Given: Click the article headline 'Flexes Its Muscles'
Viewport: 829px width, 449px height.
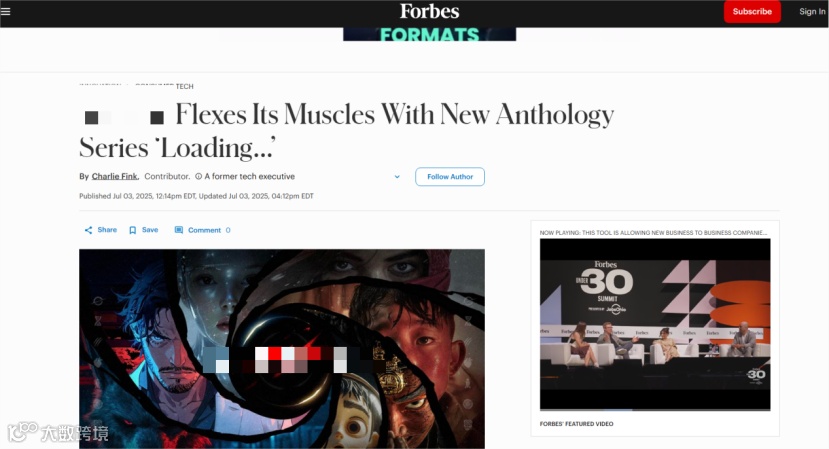Looking at the screenshot, I should (x=275, y=114).
